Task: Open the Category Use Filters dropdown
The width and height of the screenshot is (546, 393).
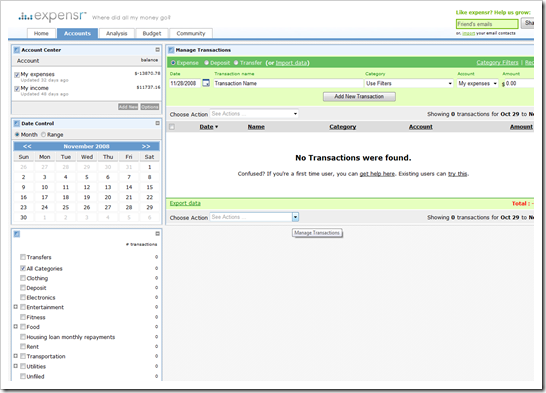Action: (x=409, y=84)
